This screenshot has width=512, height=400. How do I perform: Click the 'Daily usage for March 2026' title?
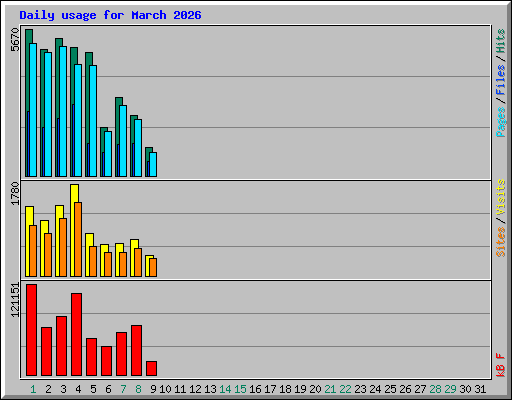click(110, 15)
